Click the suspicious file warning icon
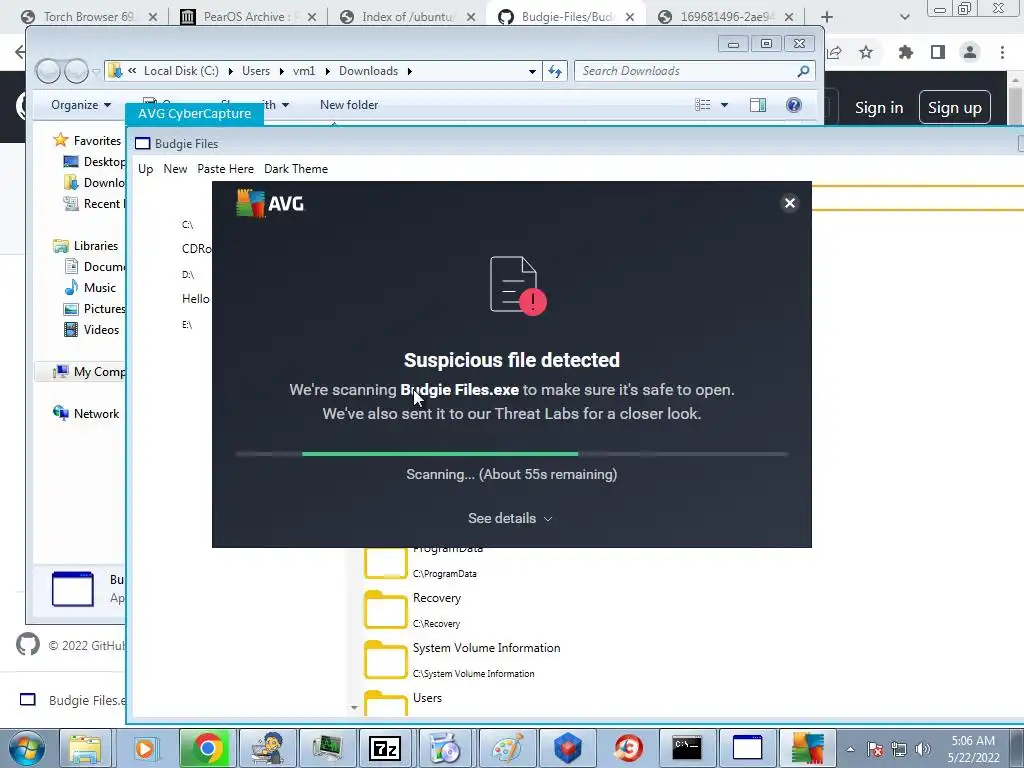This screenshot has width=1024, height=768. click(518, 285)
